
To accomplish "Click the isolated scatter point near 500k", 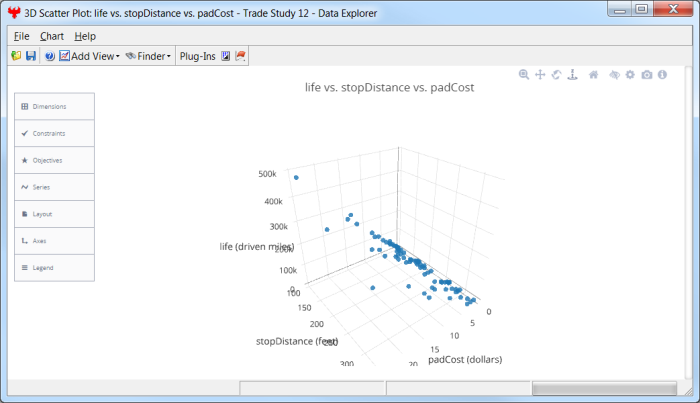I will coord(296,177).
